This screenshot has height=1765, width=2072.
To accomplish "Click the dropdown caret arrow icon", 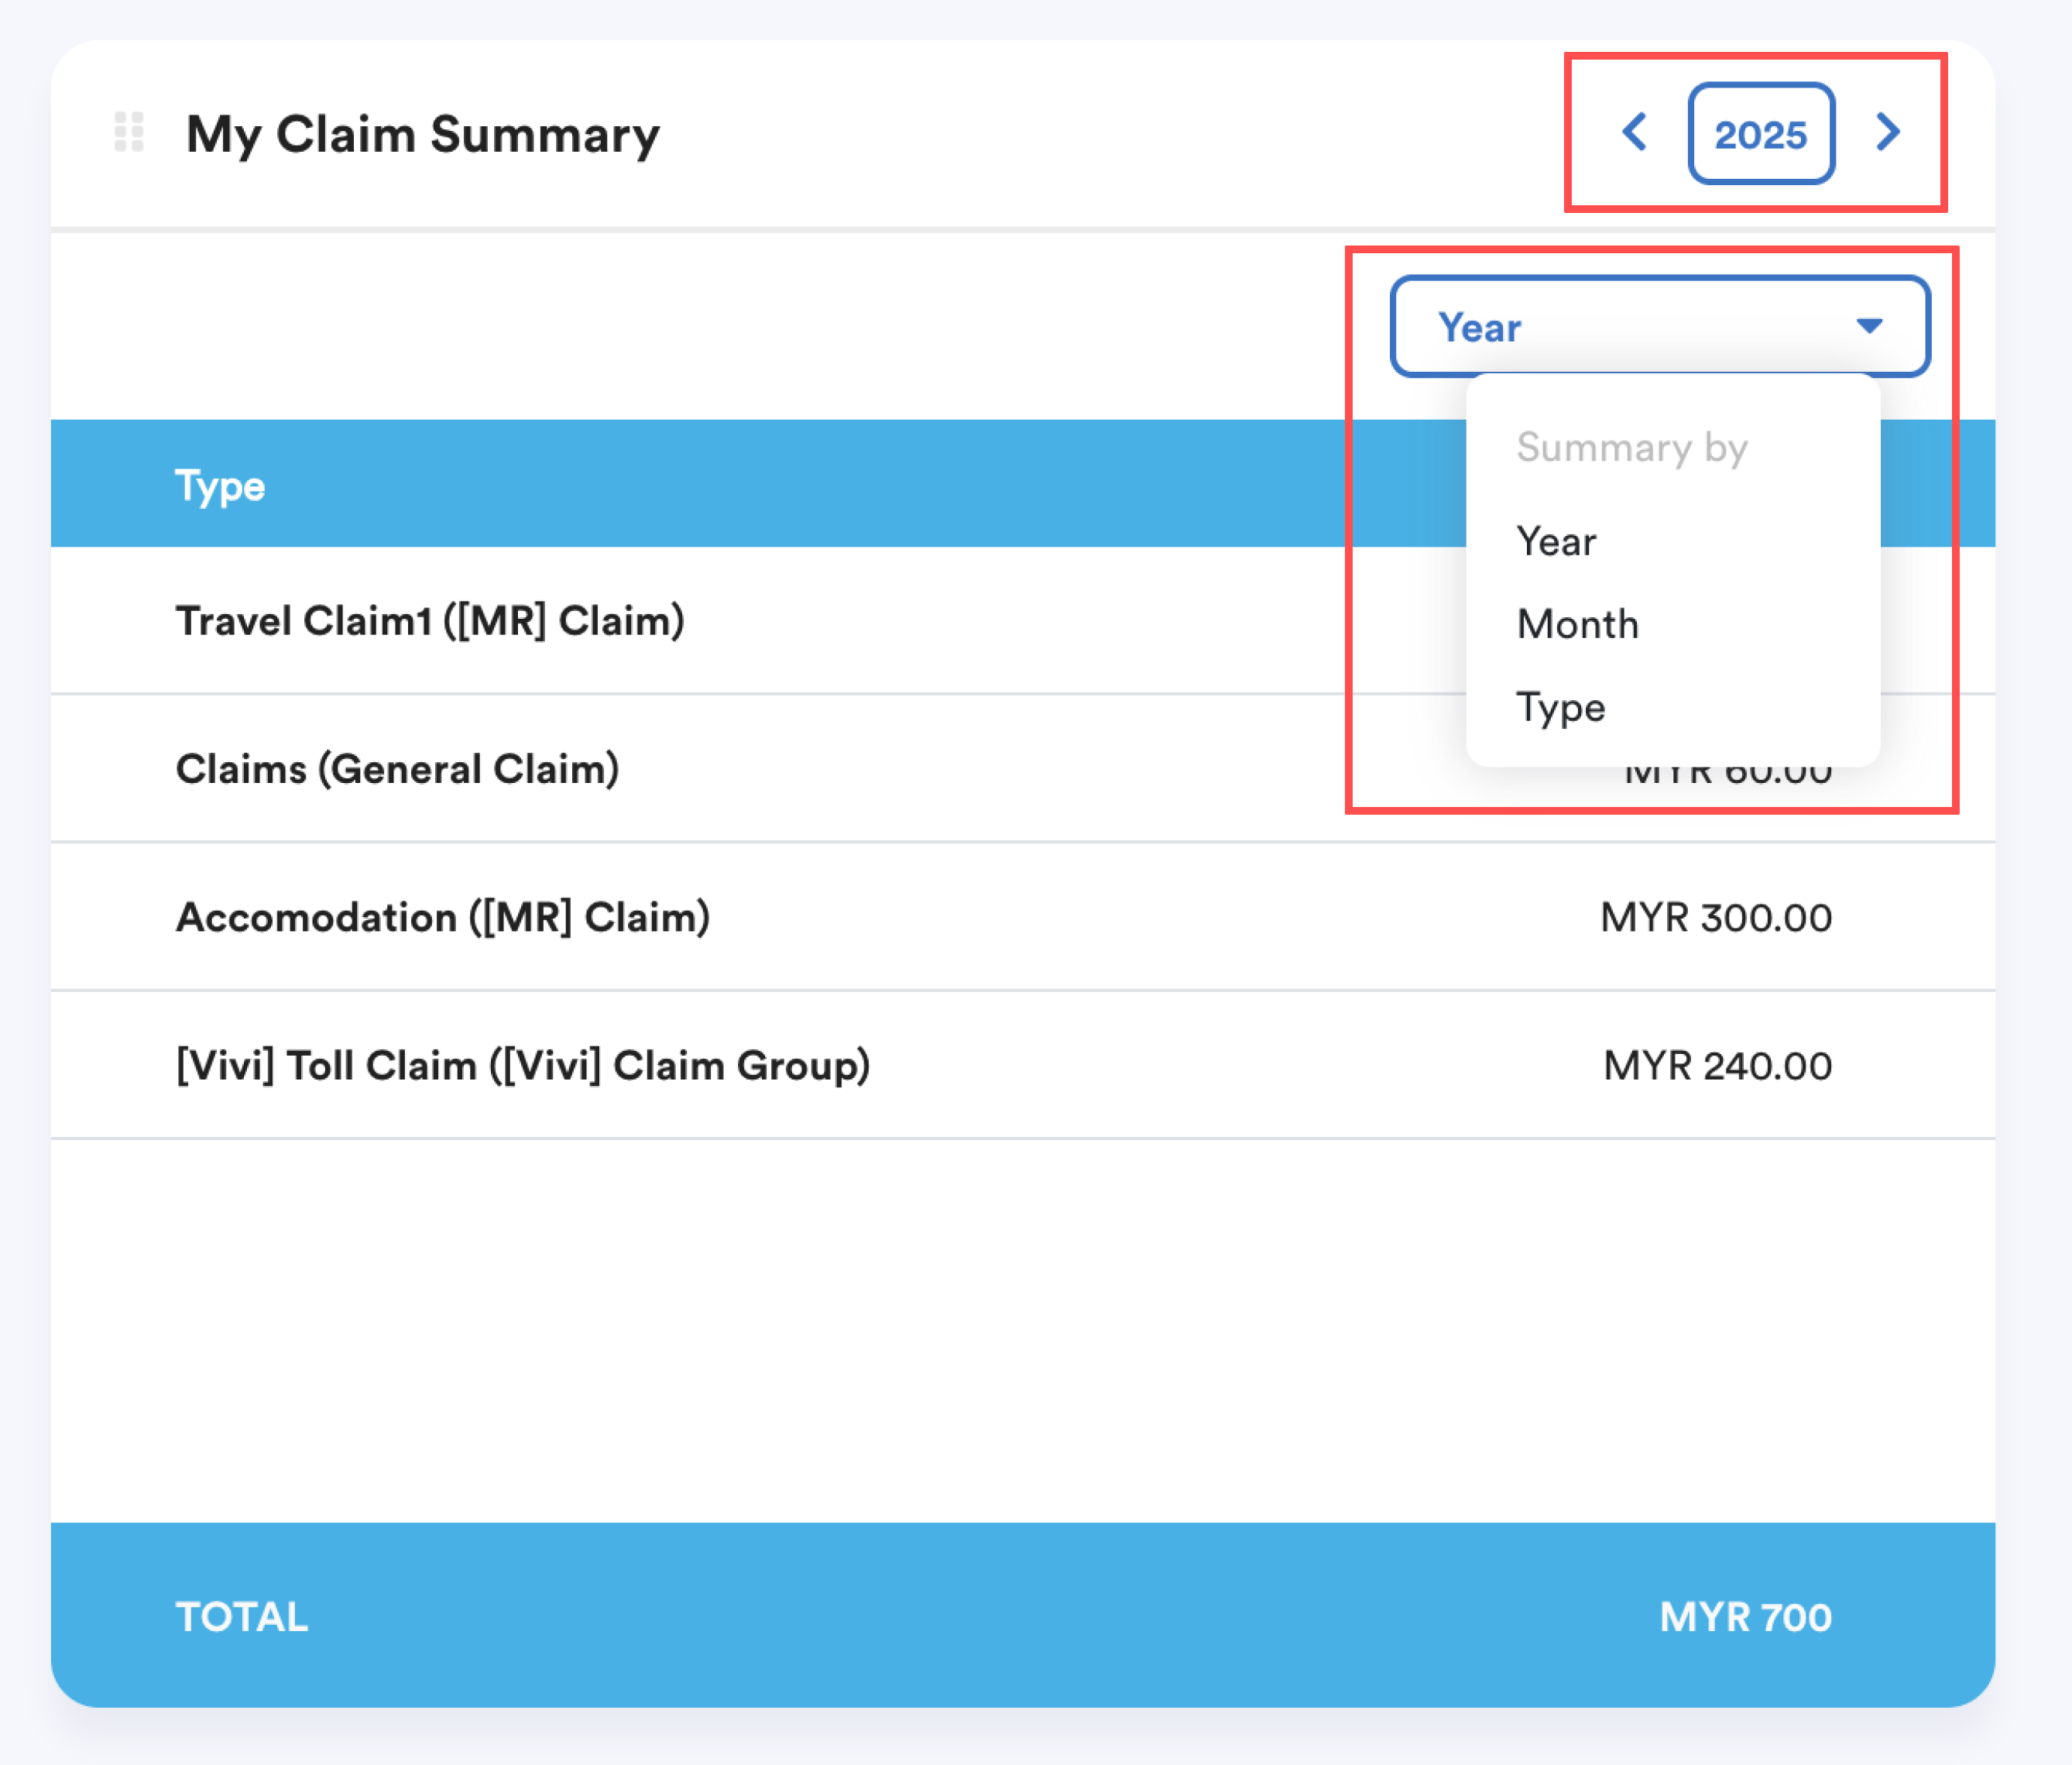I will pos(1869,326).
